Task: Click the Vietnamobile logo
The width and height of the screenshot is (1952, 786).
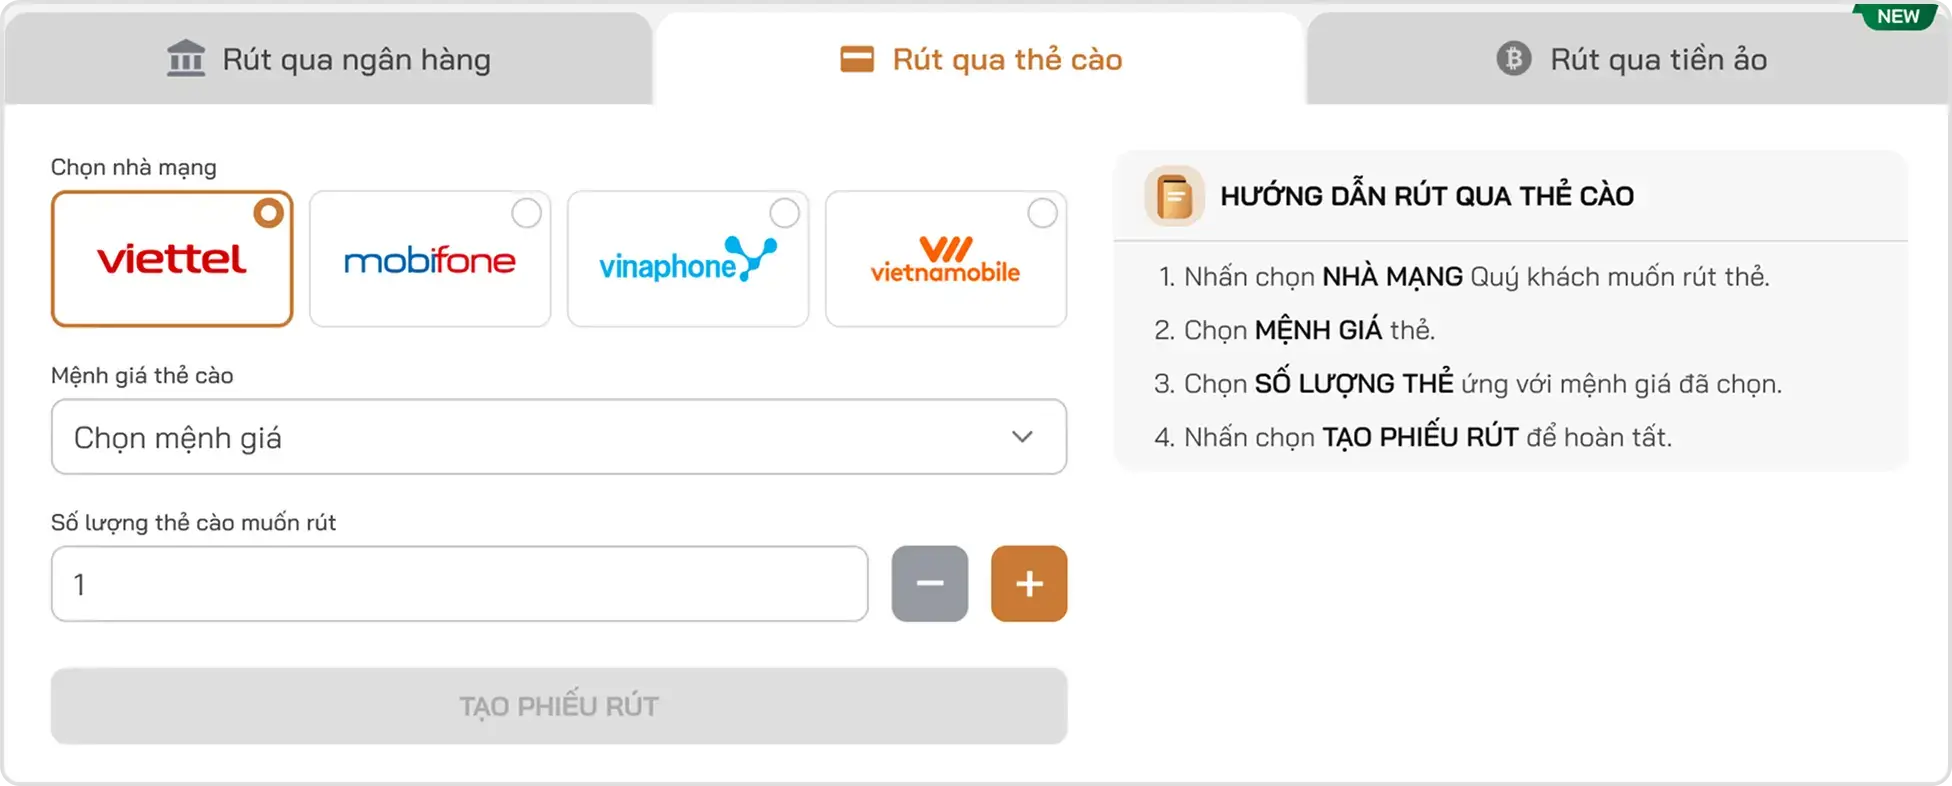Action: coord(945,260)
